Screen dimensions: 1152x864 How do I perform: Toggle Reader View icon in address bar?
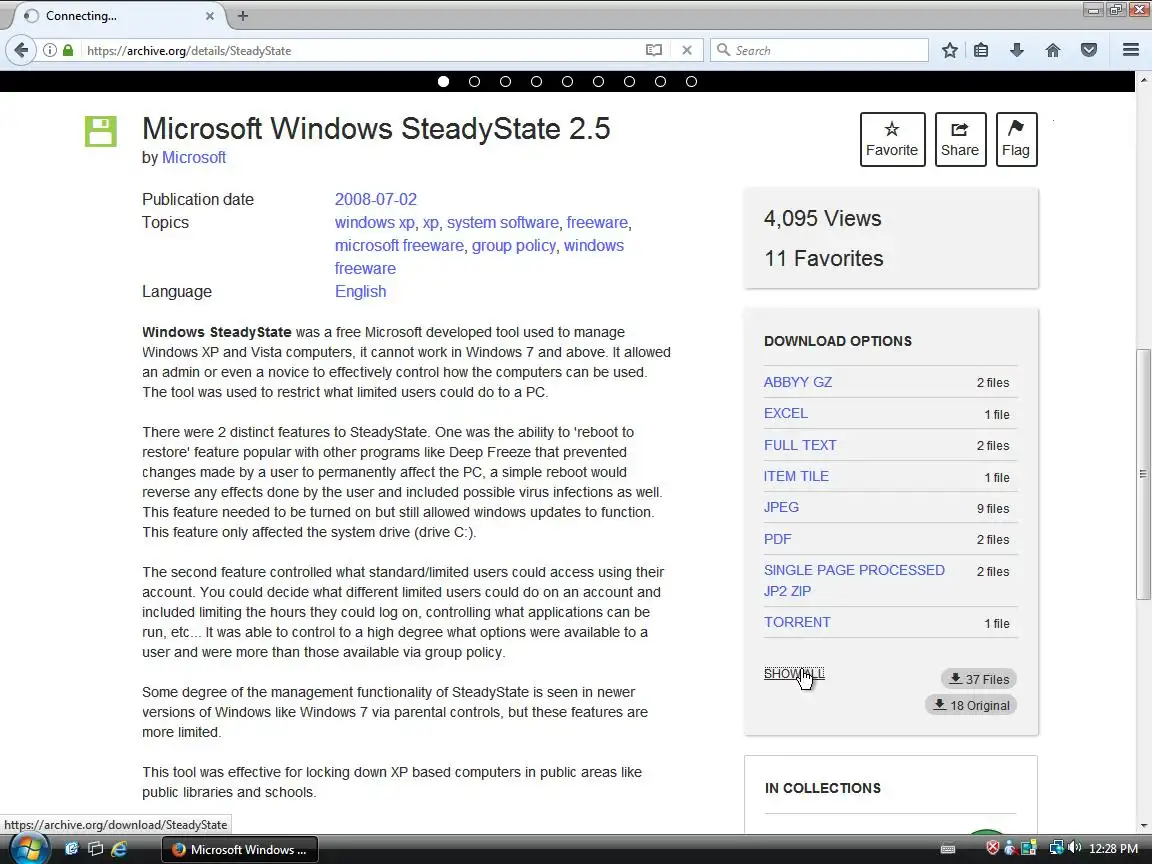click(654, 50)
